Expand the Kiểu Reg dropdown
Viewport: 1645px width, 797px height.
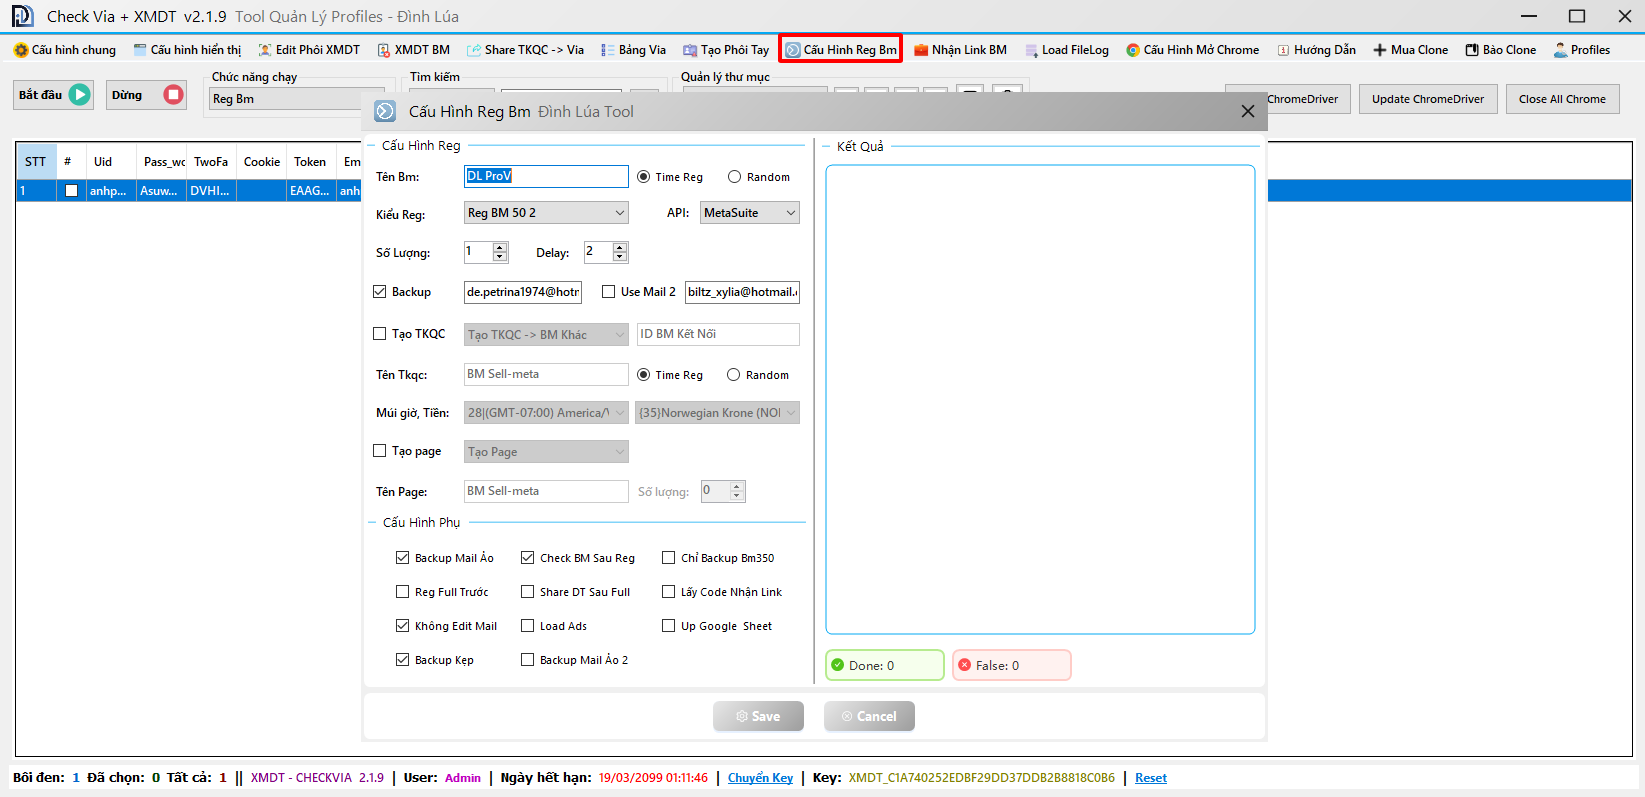coord(619,213)
